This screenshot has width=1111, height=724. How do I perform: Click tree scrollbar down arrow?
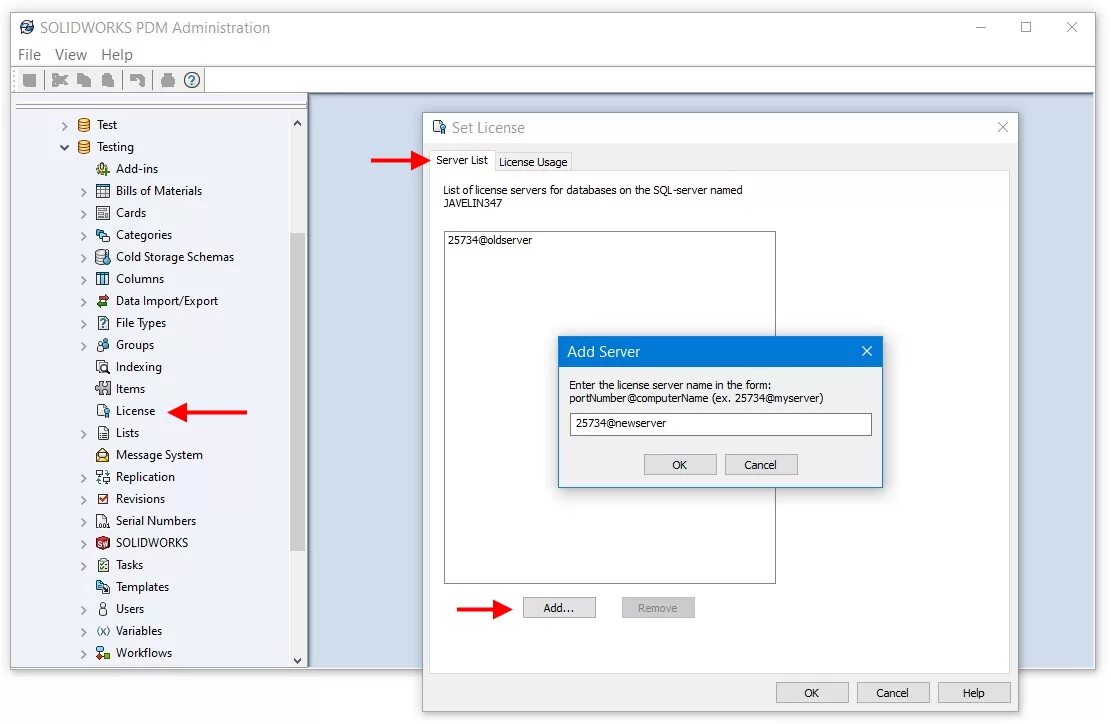tap(298, 660)
